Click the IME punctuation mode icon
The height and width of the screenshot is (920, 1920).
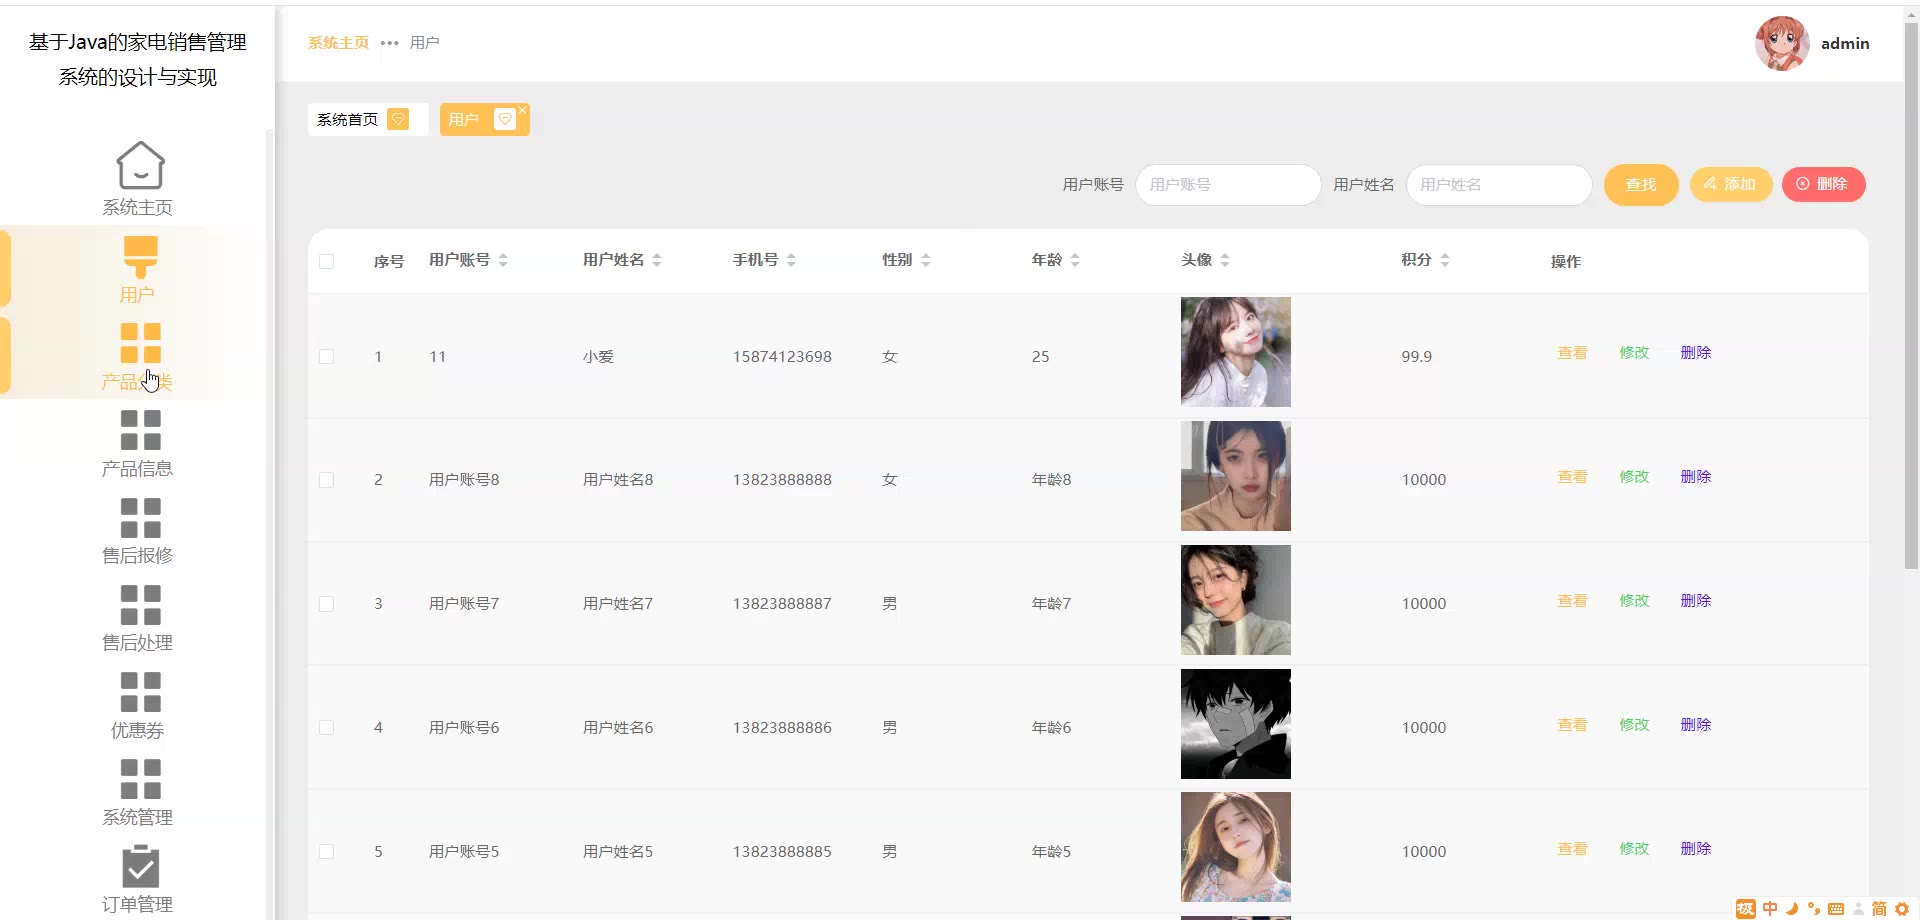click(1814, 908)
